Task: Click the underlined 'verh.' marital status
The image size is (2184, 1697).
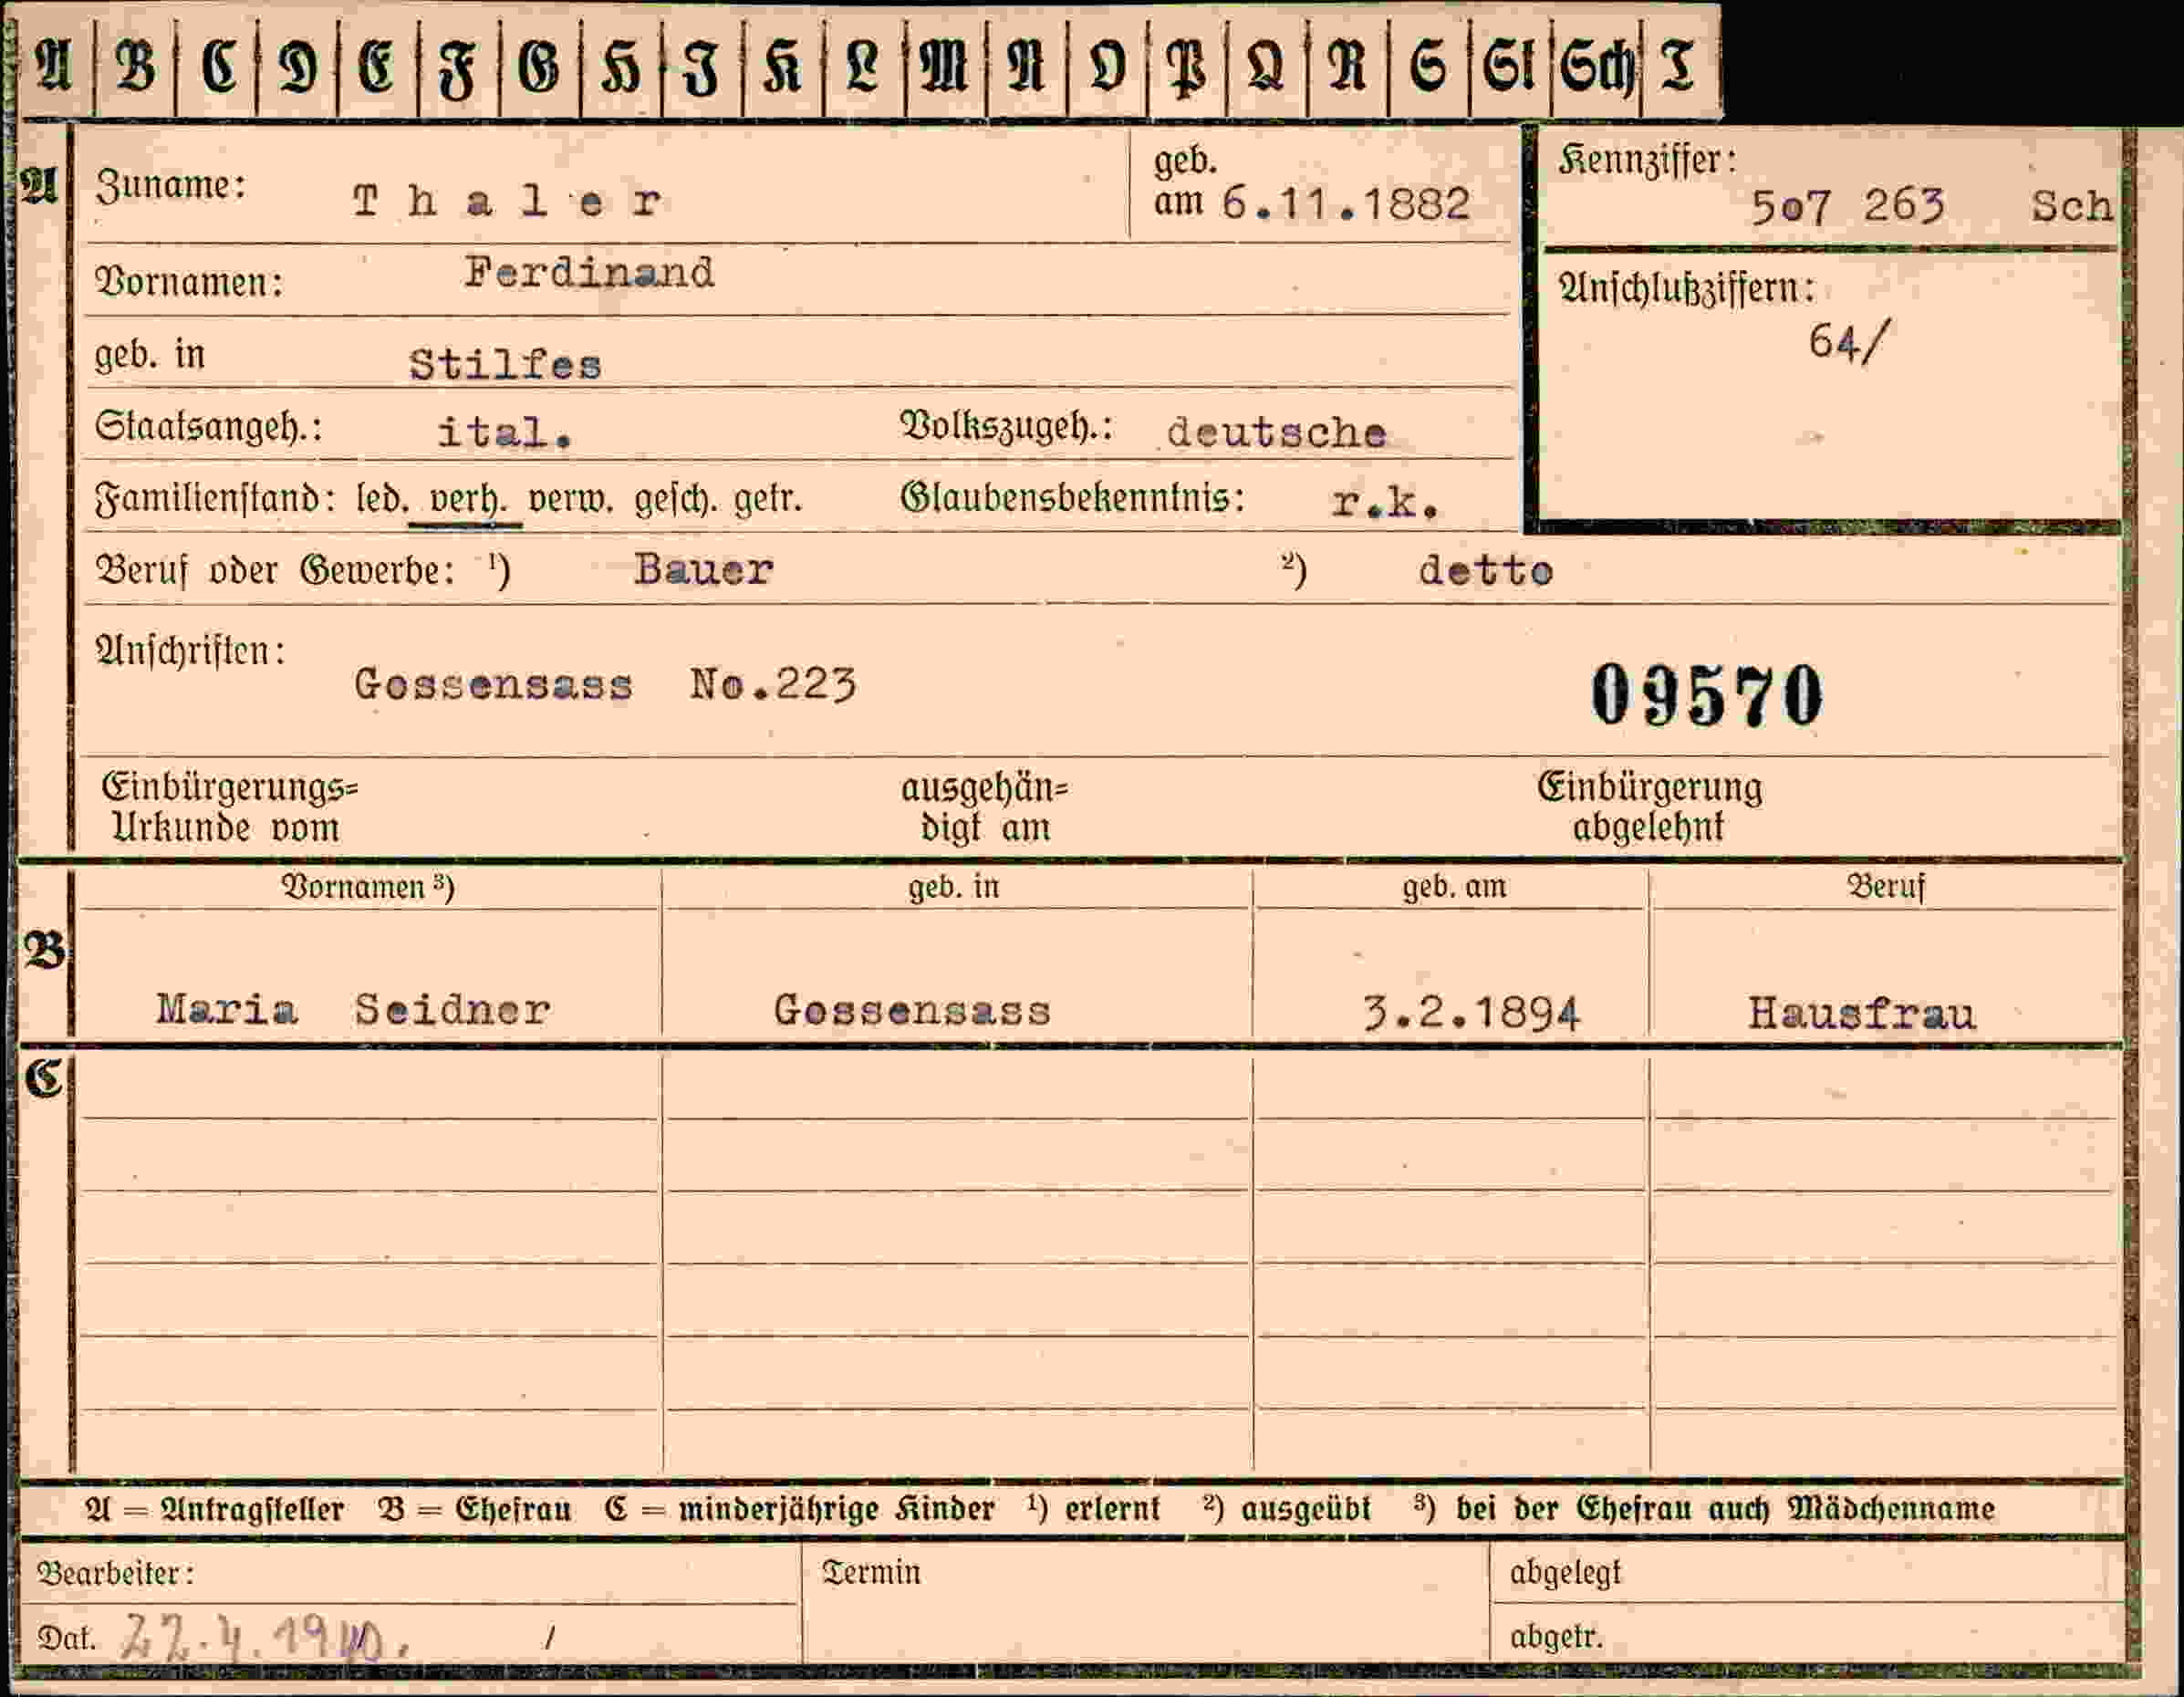Action: 468,497
